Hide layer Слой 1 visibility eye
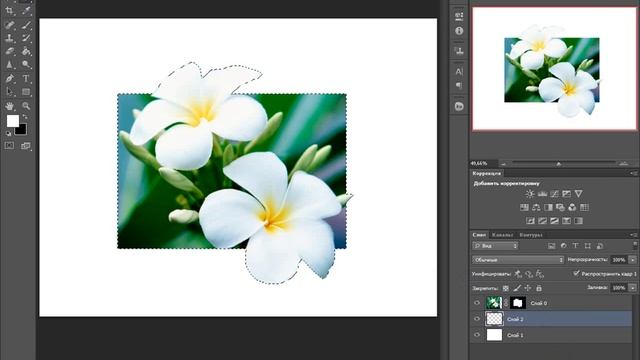 point(477,335)
